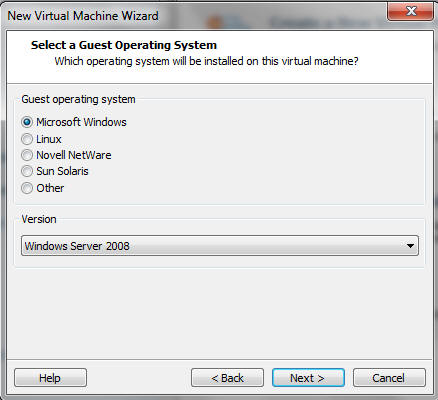438x400 pixels.
Task: Click the Windows Server 2008 combo box
Action: [x=220, y=246]
